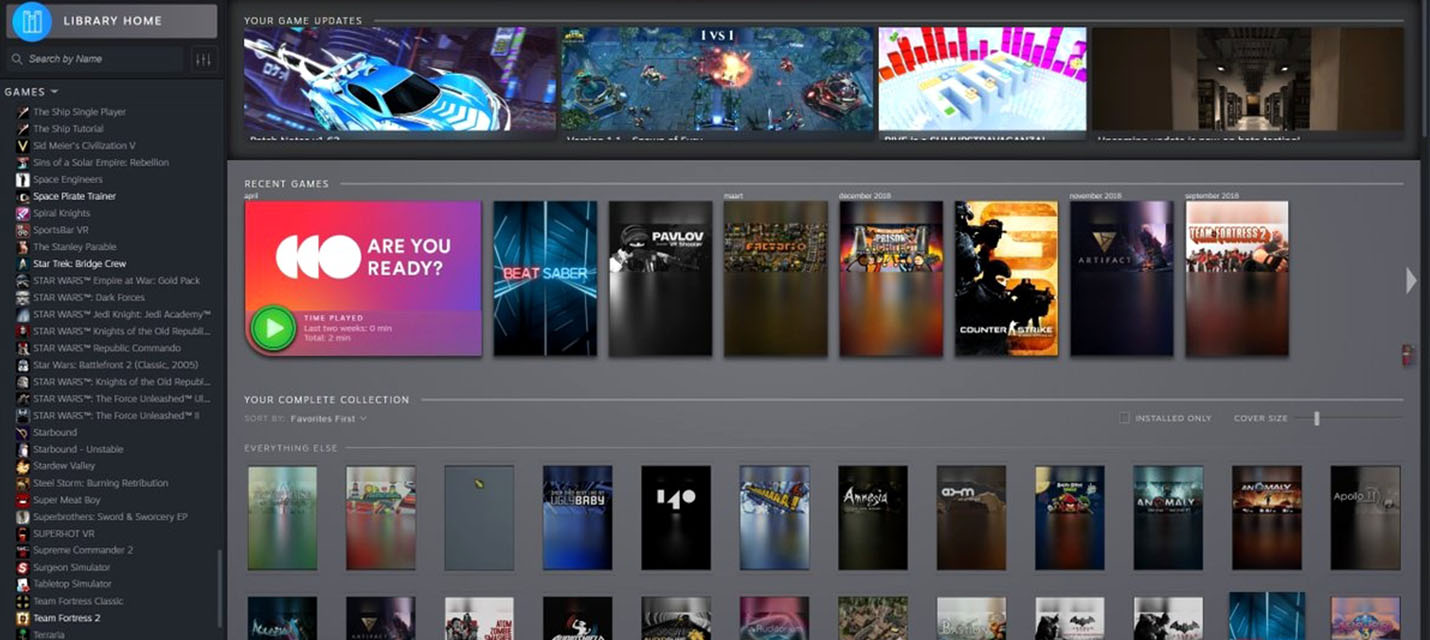The width and height of the screenshot is (1430, 640).
Task: Click inside the Search by Name field
Action: (98, 59)
